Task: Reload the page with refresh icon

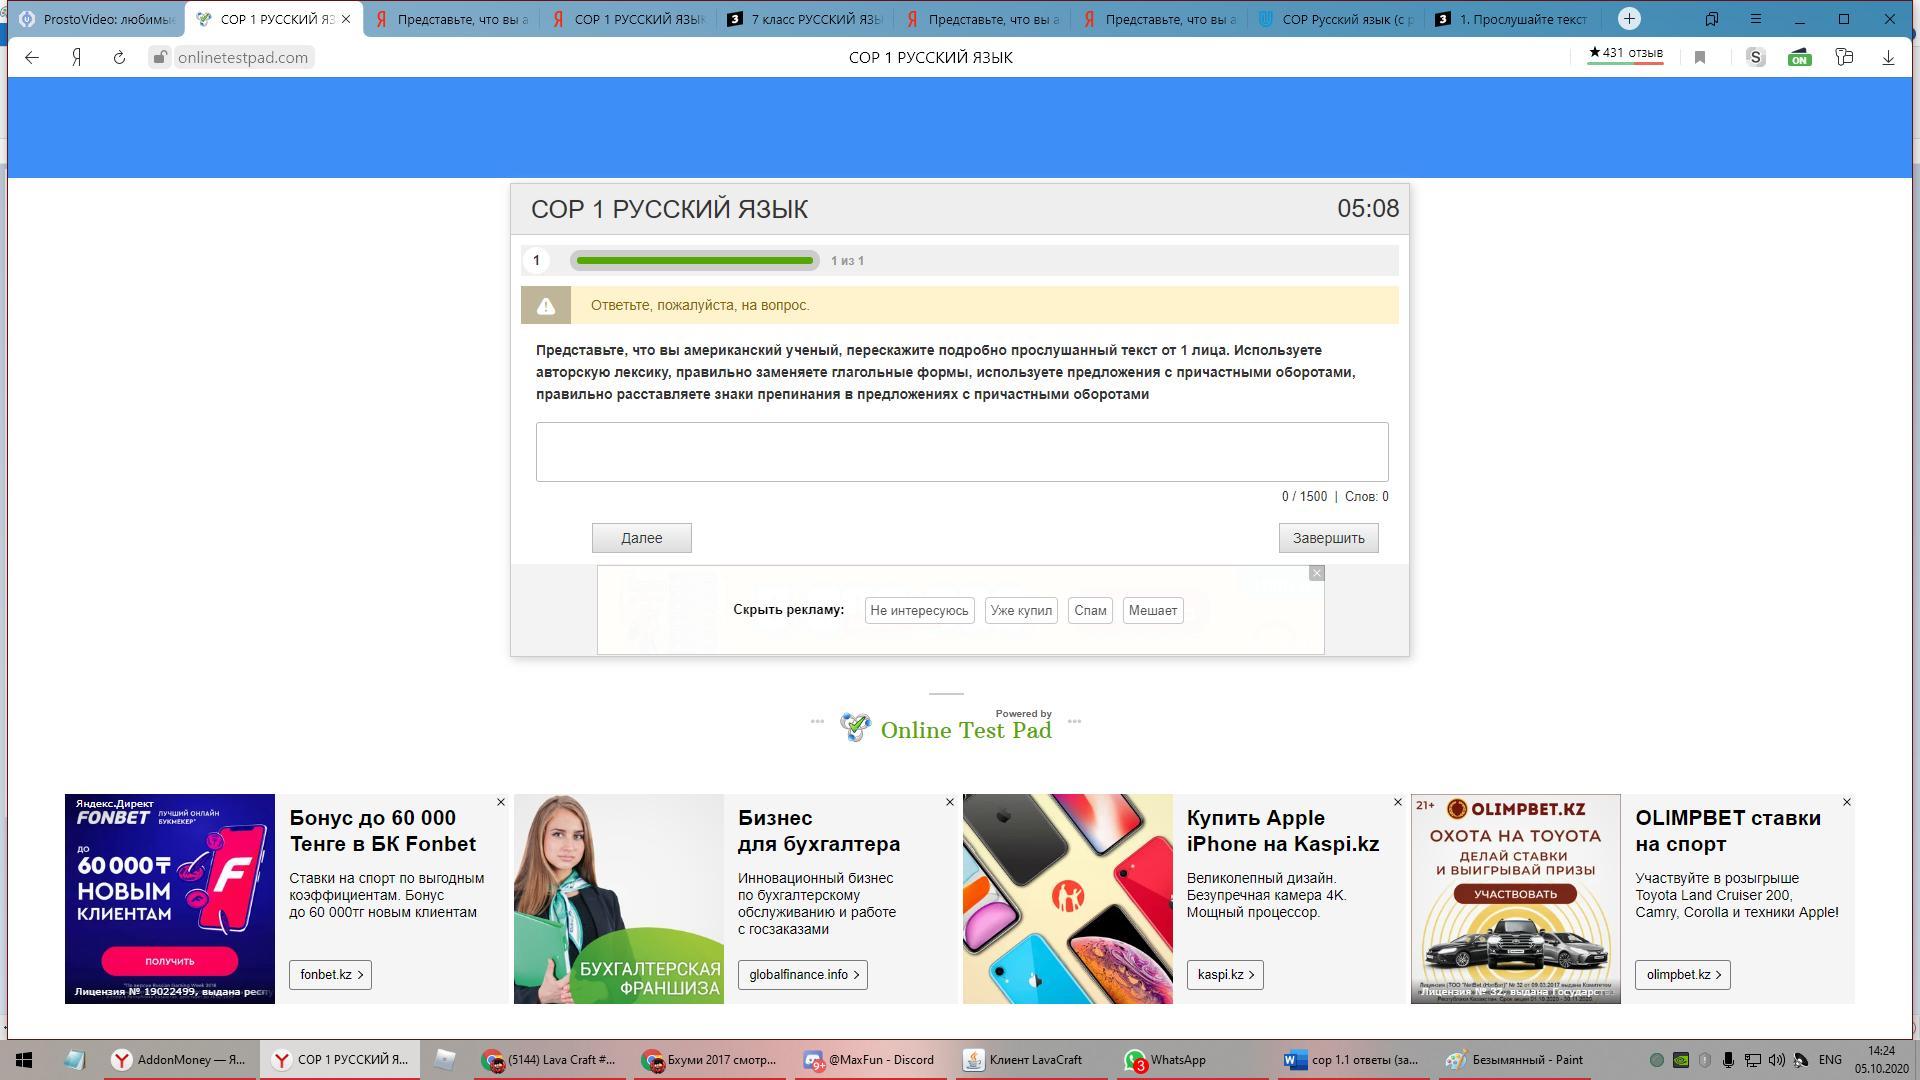Action: pyautogui.click(x=119, y=57)
